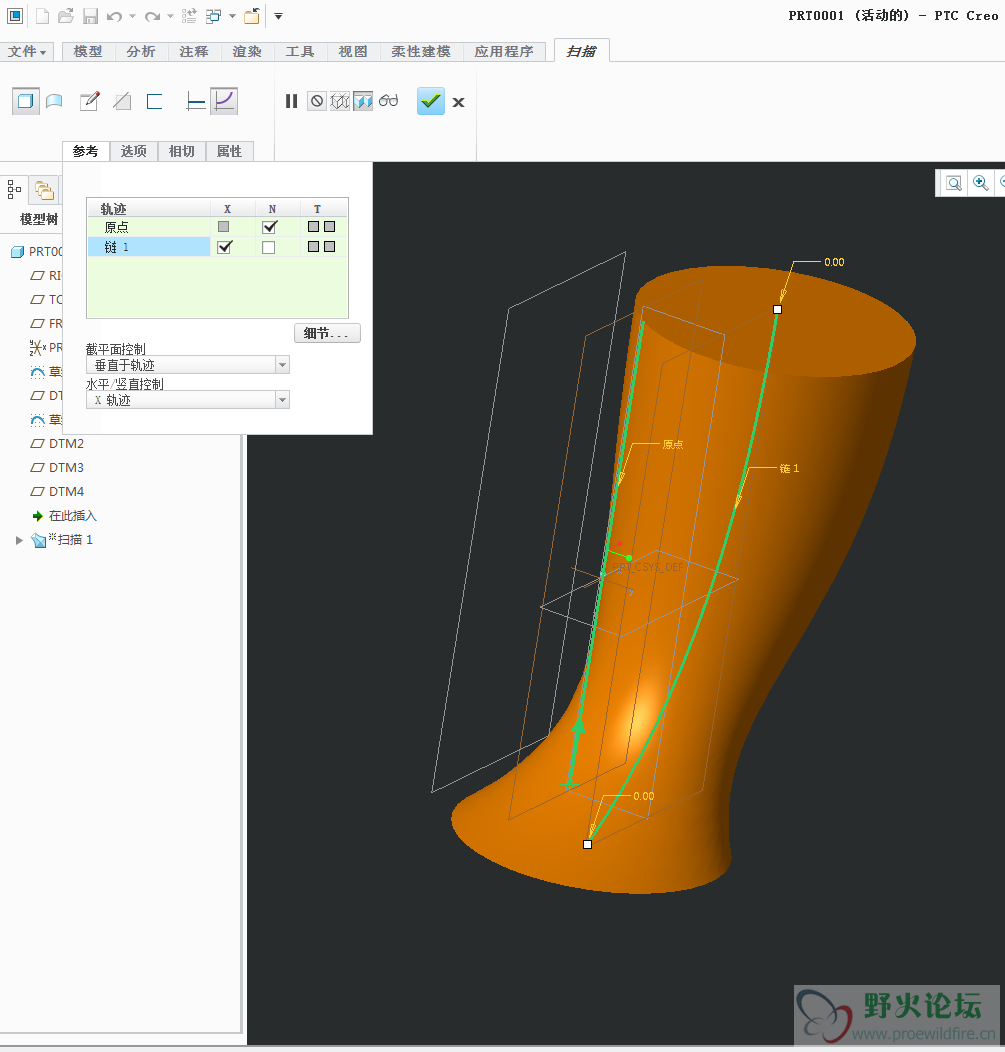Accept the sweep with green checkmark

431,101
